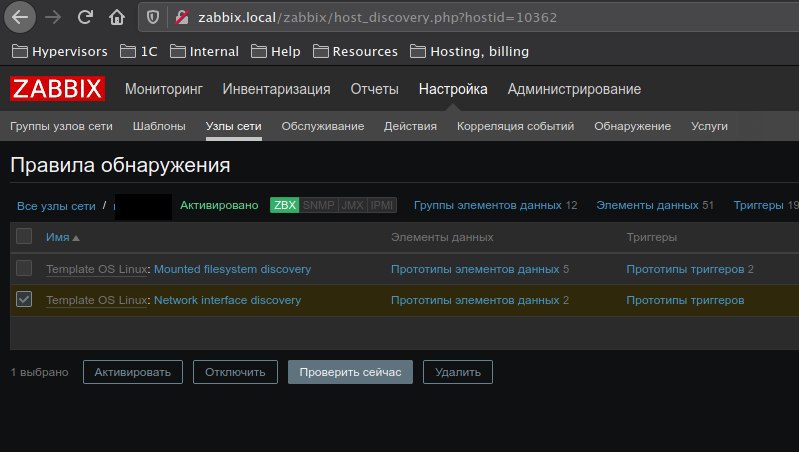Click the SNMP availability indicator
This screenshot has height=452, width=799.
coord(318,205)
